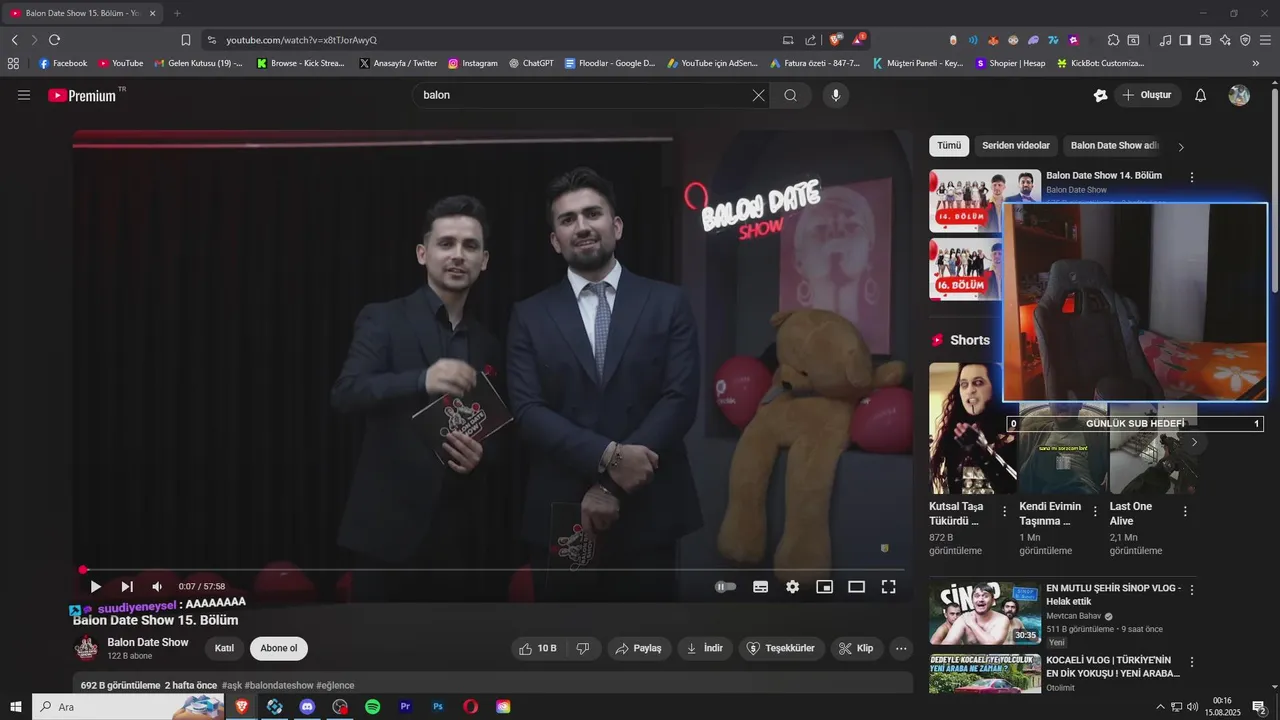
Task: Start voice search with microphone
Action: coord(836,95)
